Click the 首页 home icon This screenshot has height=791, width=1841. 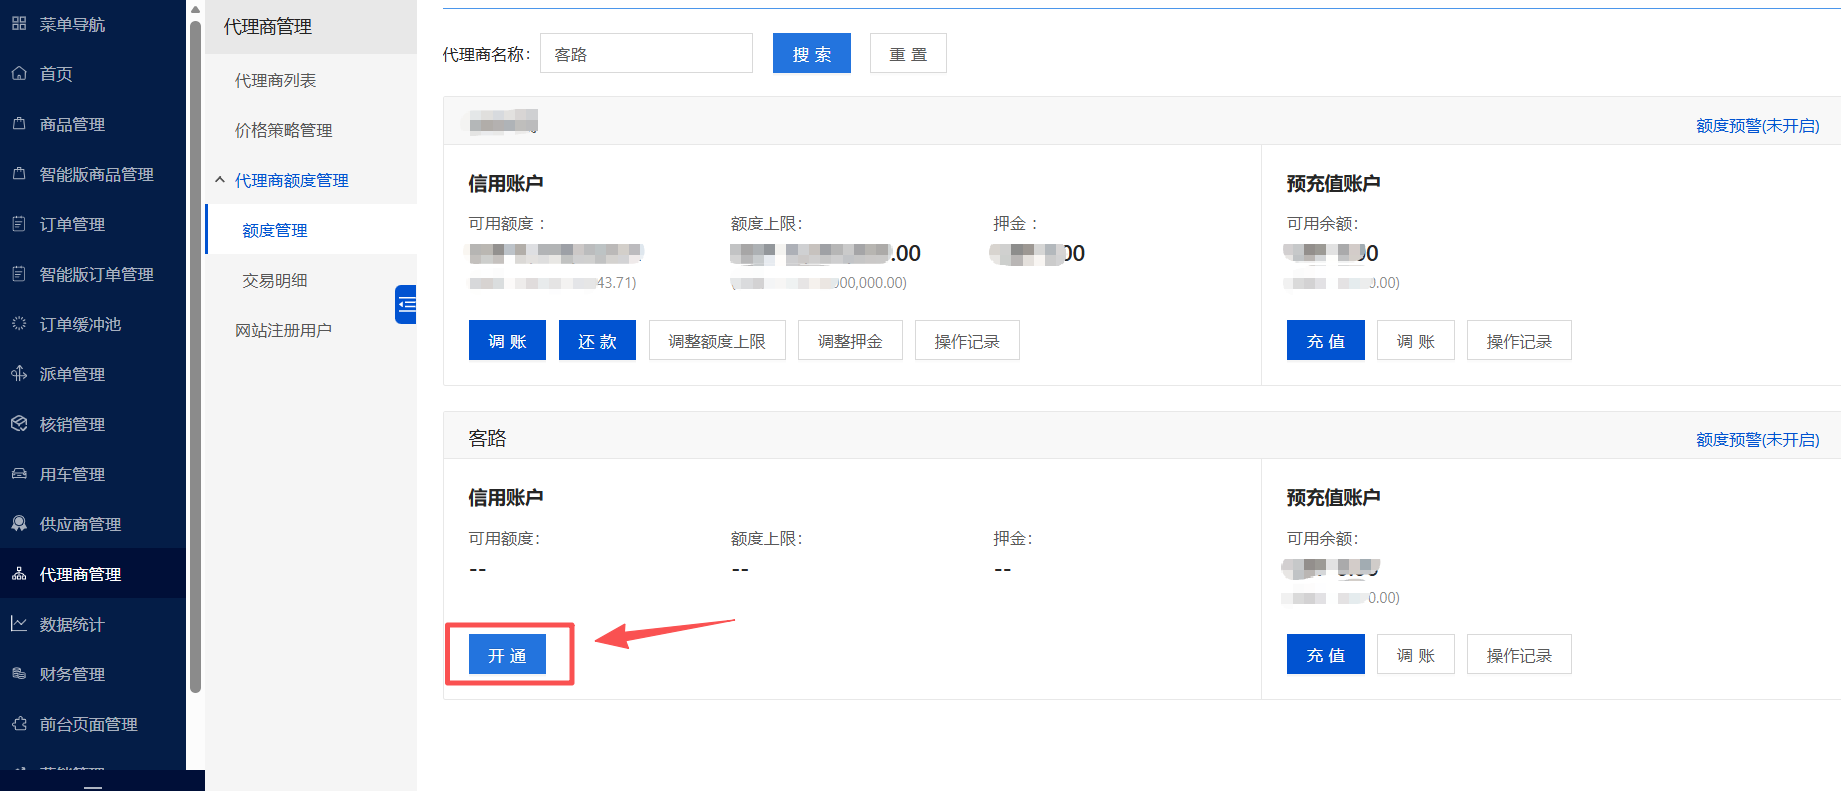click(x=19, y=73)
